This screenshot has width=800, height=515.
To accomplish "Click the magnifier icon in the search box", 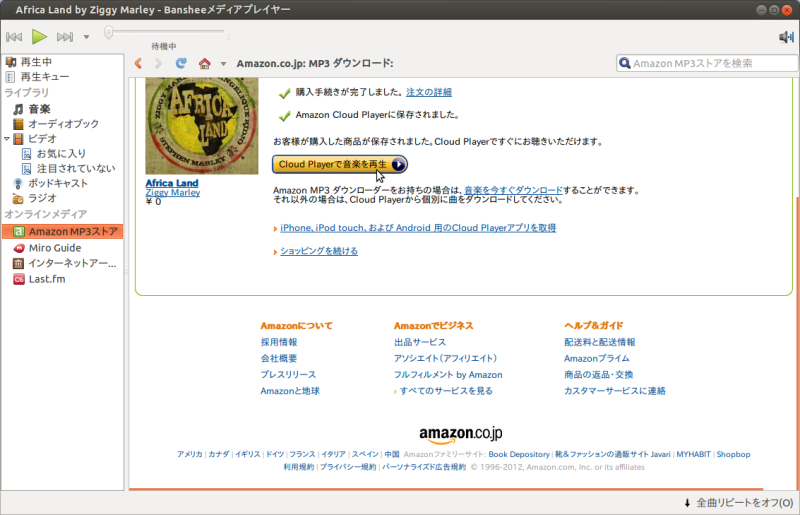I will click(x=624, y=63).
